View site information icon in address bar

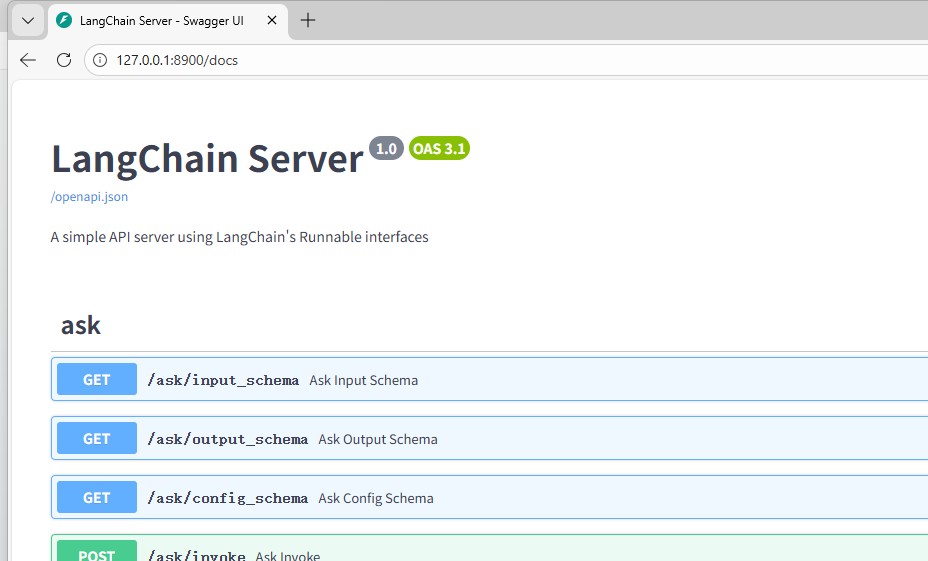(100, 60)
